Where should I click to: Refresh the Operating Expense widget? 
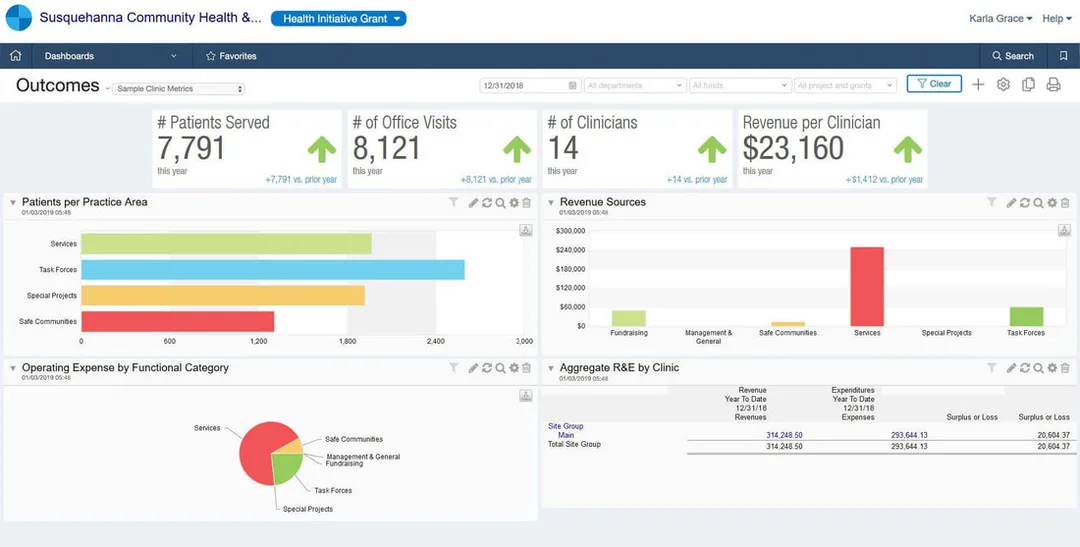click(487, 368)
